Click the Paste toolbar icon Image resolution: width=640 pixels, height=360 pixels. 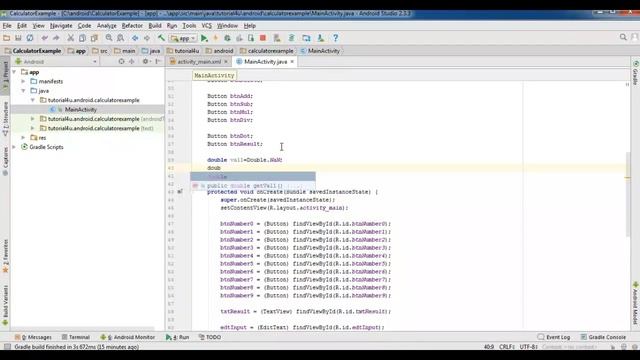click(94, 38)
